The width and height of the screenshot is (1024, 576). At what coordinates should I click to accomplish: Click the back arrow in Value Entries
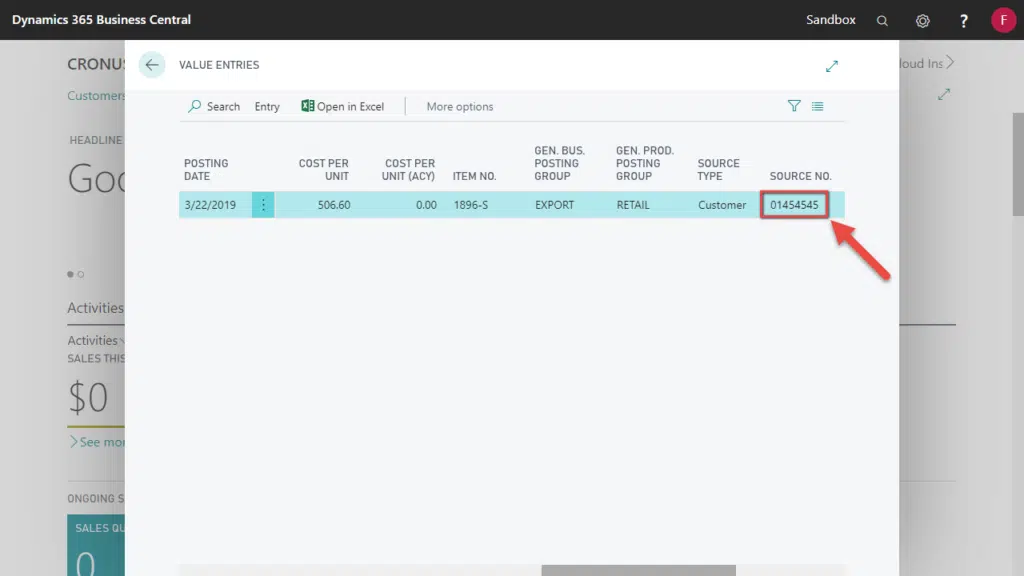(152, 65)
